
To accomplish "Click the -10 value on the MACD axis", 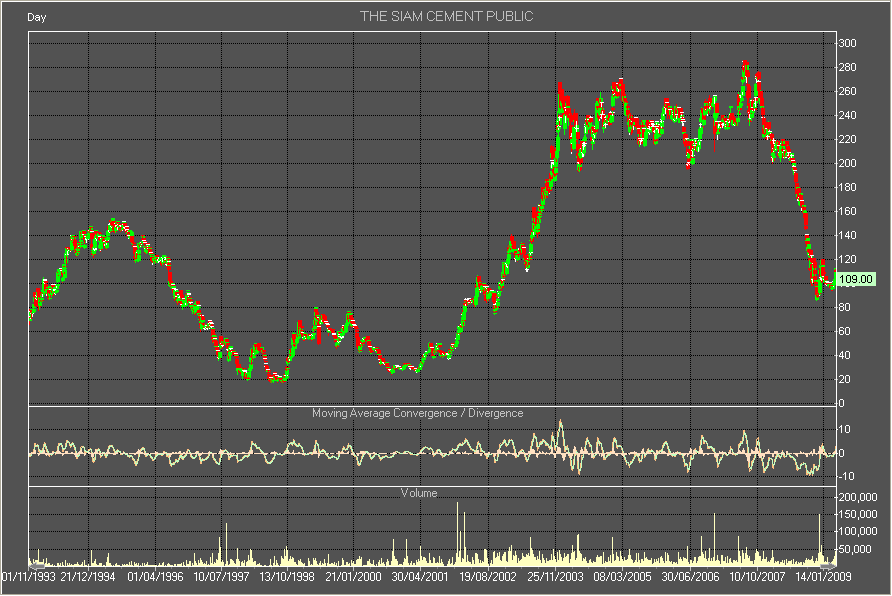I will pos(845,476).
